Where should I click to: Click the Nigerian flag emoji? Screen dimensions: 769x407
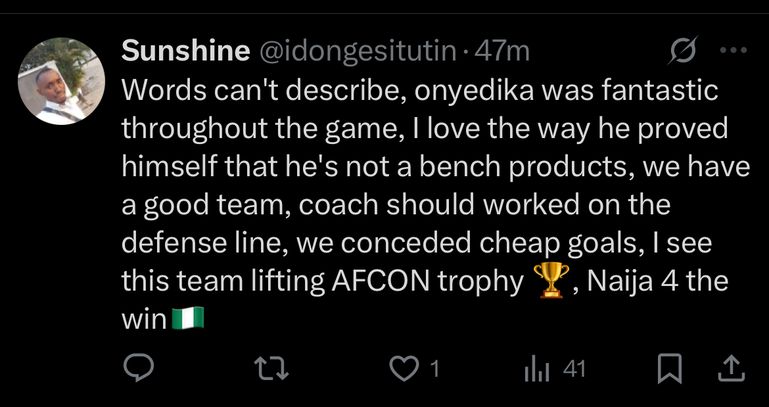click(187, 320)
